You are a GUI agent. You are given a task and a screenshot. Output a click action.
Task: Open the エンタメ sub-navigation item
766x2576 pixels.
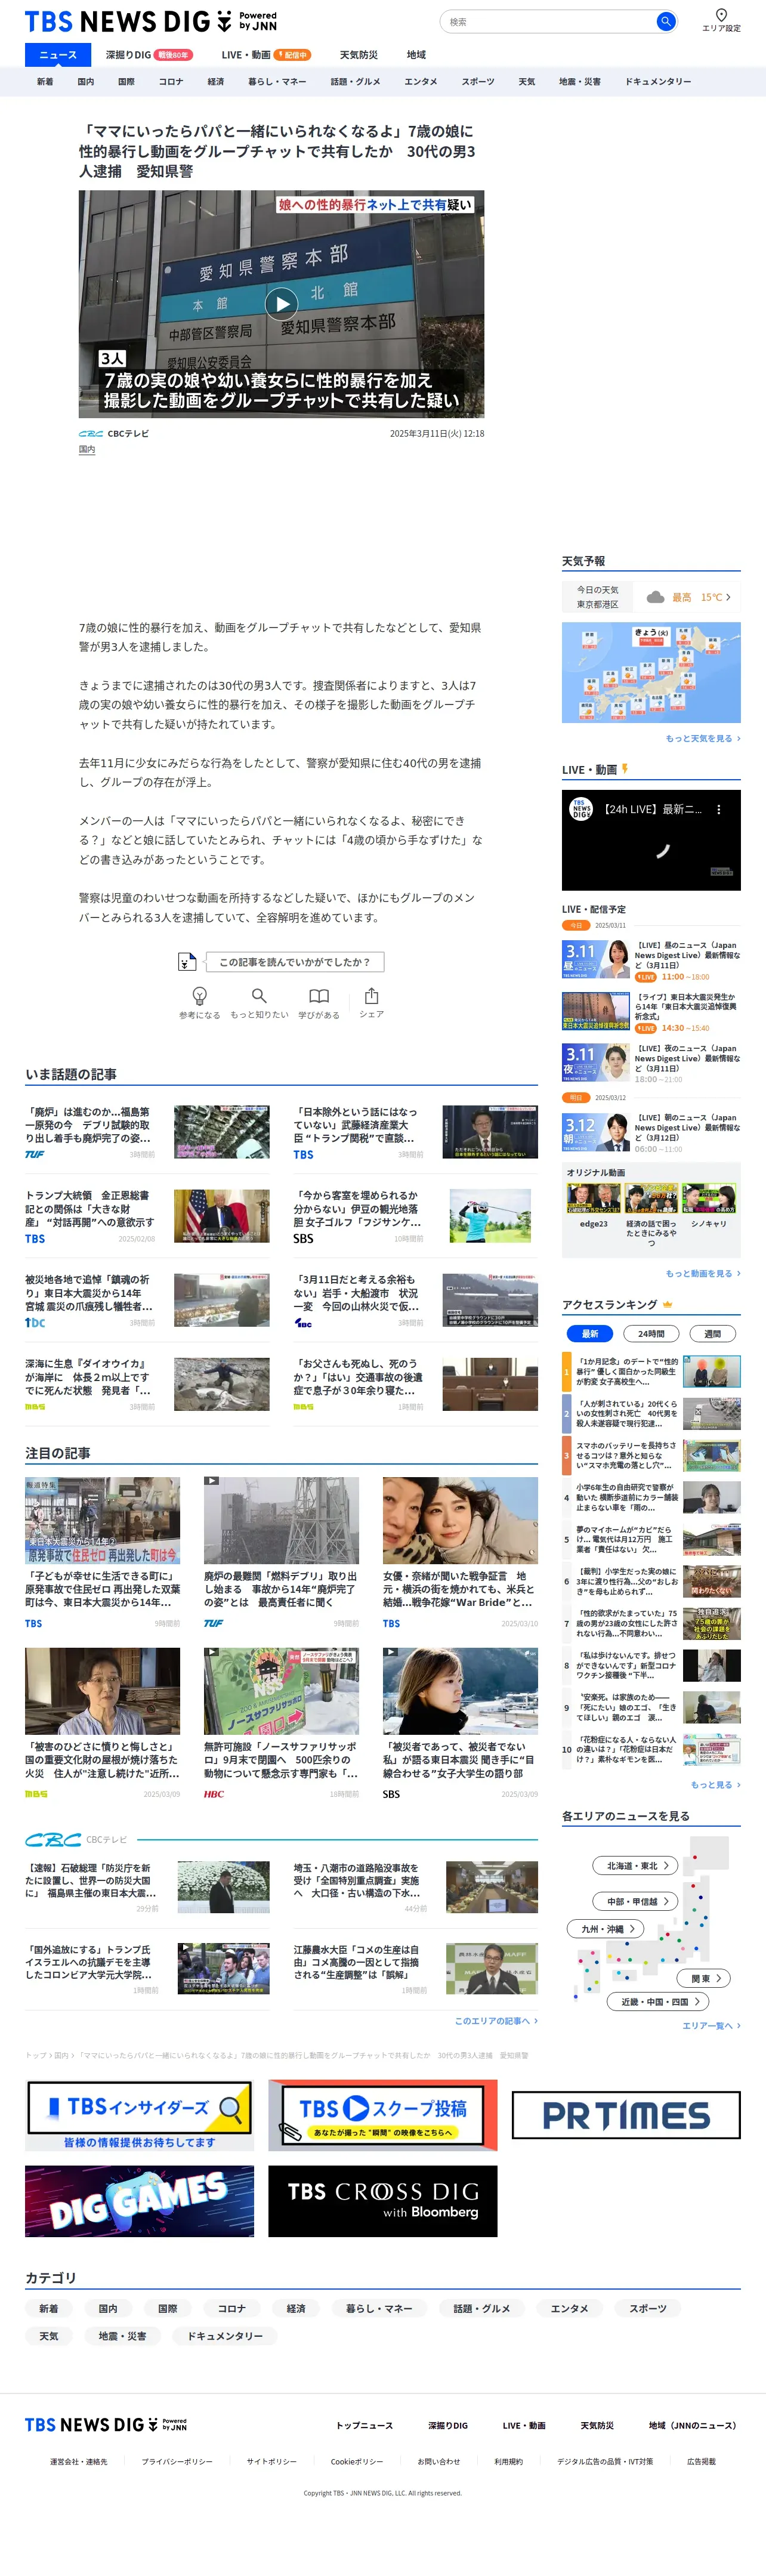[421, 82]
